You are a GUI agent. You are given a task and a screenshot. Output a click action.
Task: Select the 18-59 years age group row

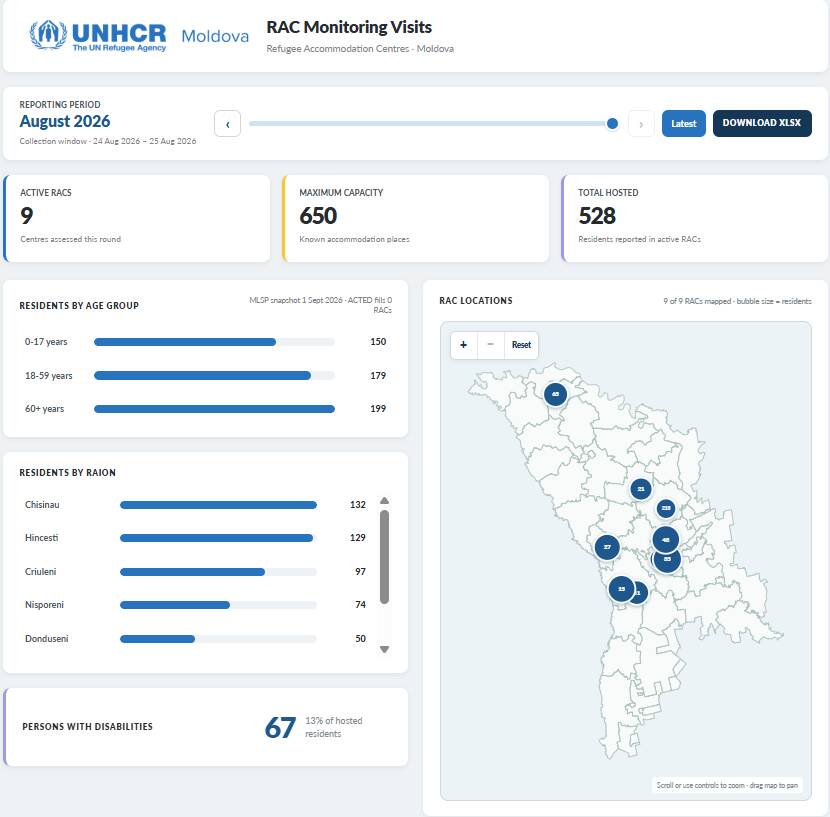205,376
